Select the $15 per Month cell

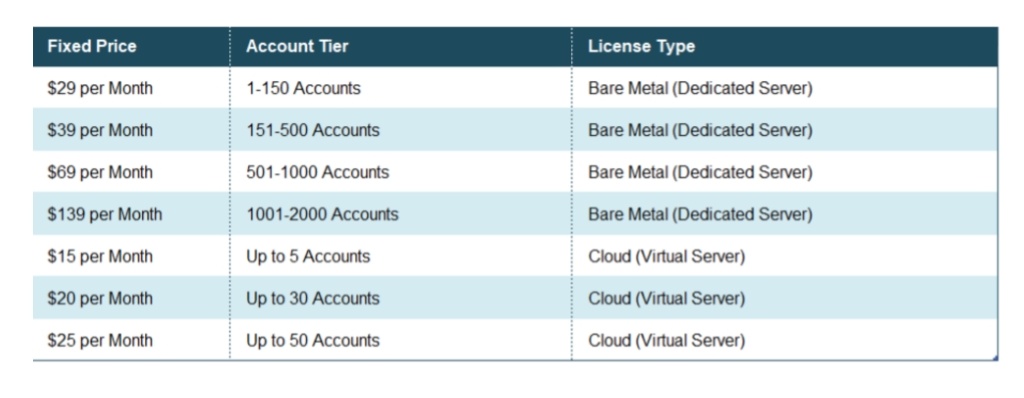click(x=131, y=256)
